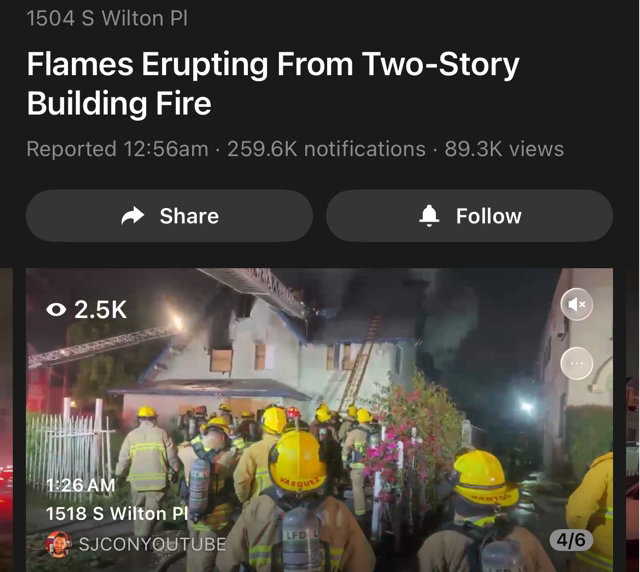Tap the 1504 S Wilton Pl address
640x572 pixels.
(x=107, y=18)
